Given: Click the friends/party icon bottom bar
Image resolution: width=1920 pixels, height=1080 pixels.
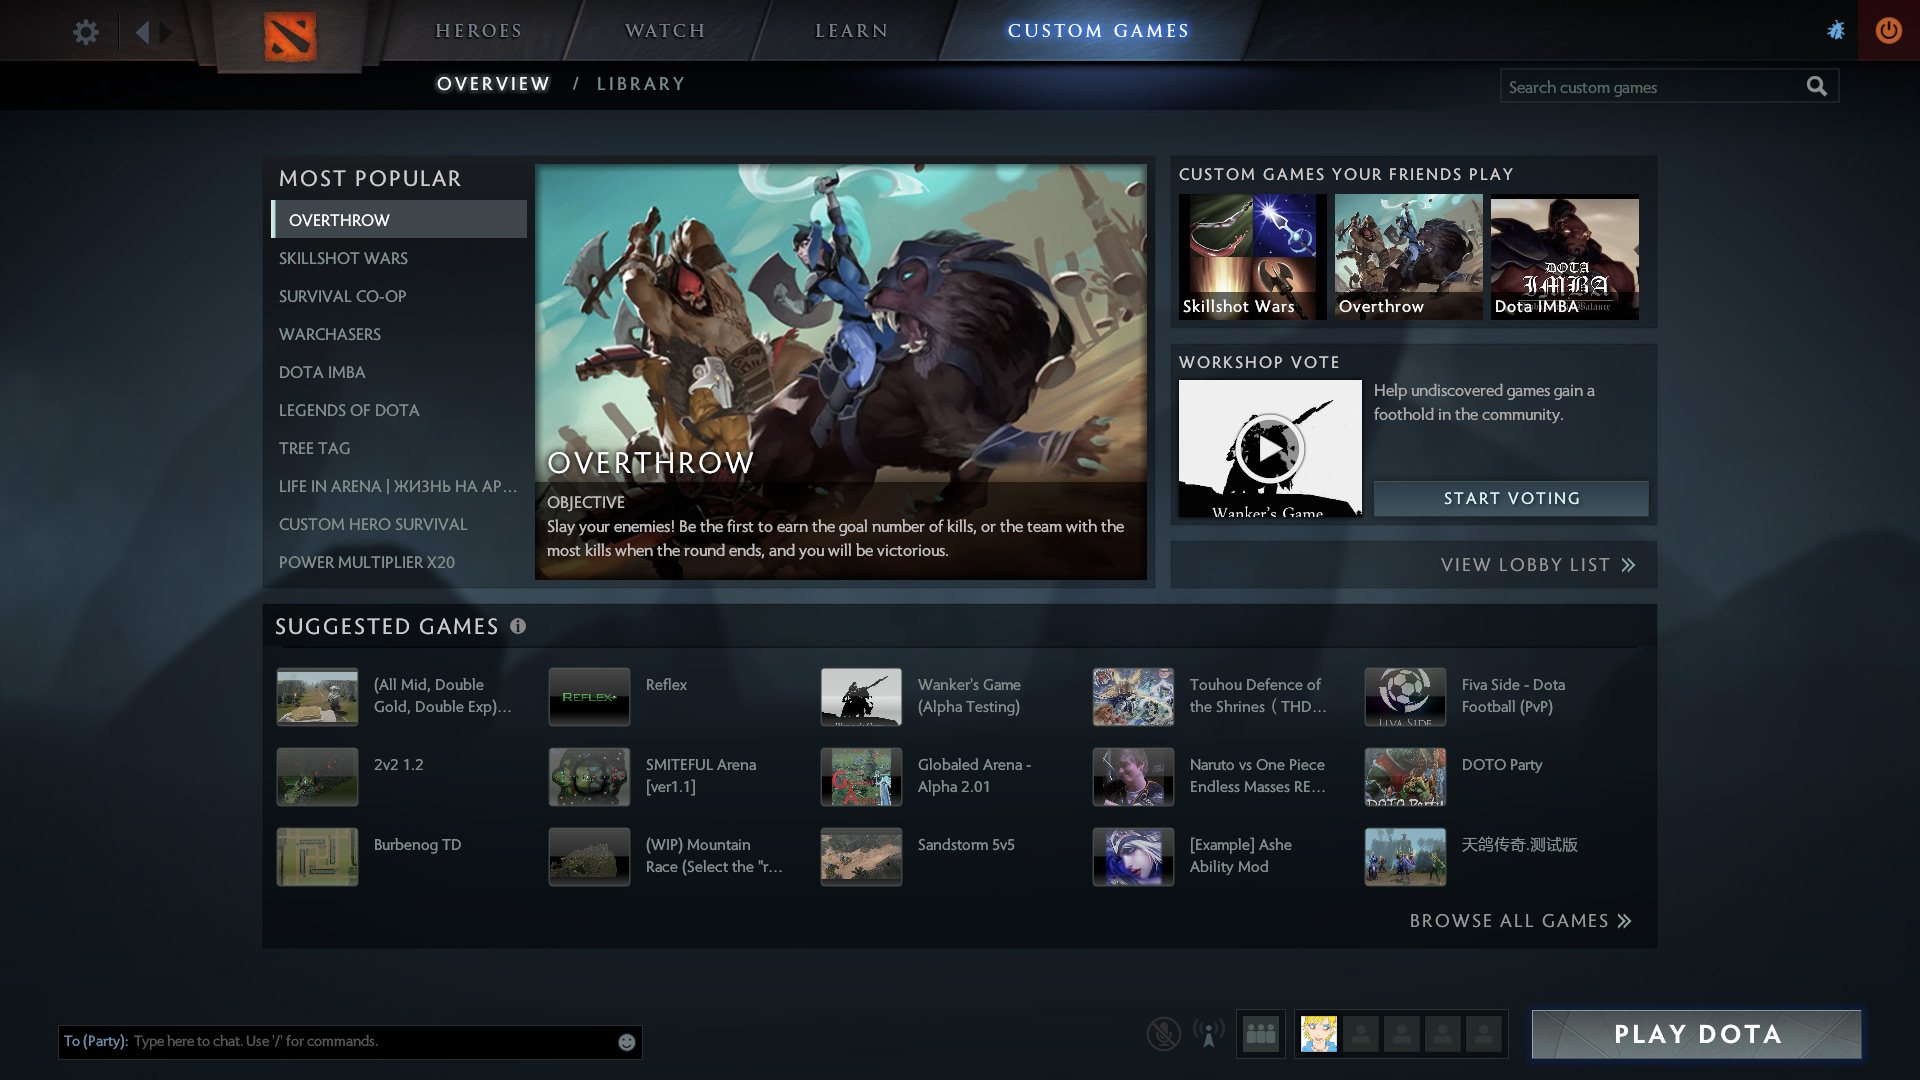Looking at the screenshot, I should [x=1261, y=1034].
